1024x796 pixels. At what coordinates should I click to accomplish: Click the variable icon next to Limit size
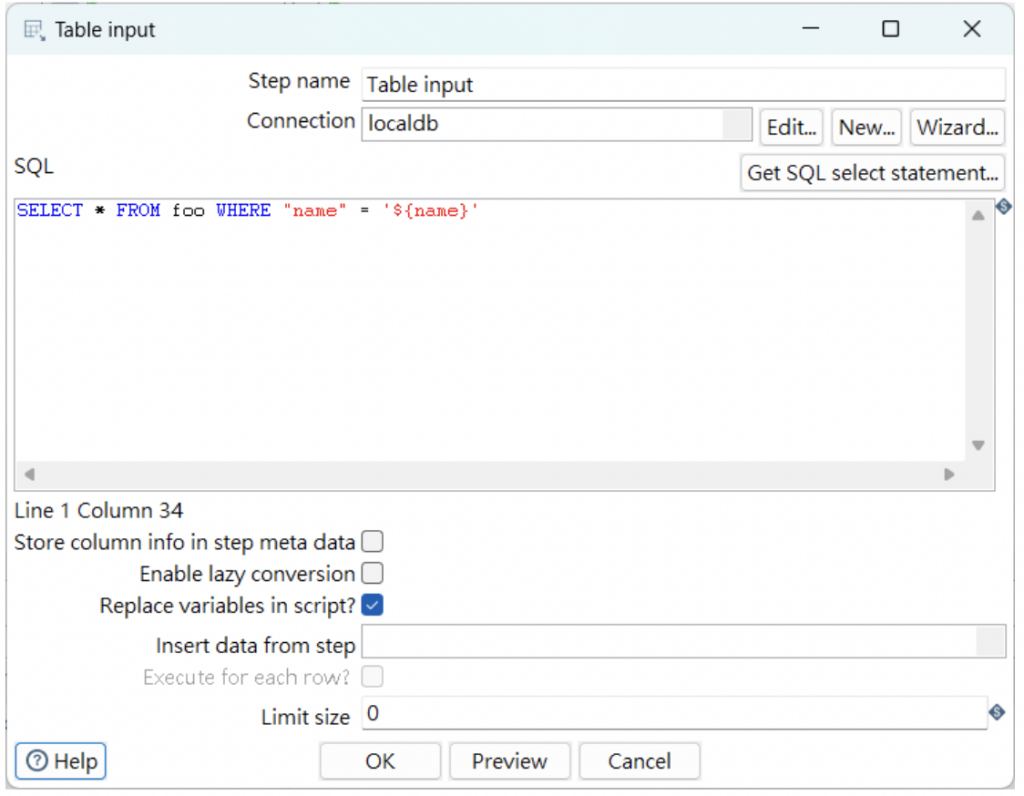point(996,713)
